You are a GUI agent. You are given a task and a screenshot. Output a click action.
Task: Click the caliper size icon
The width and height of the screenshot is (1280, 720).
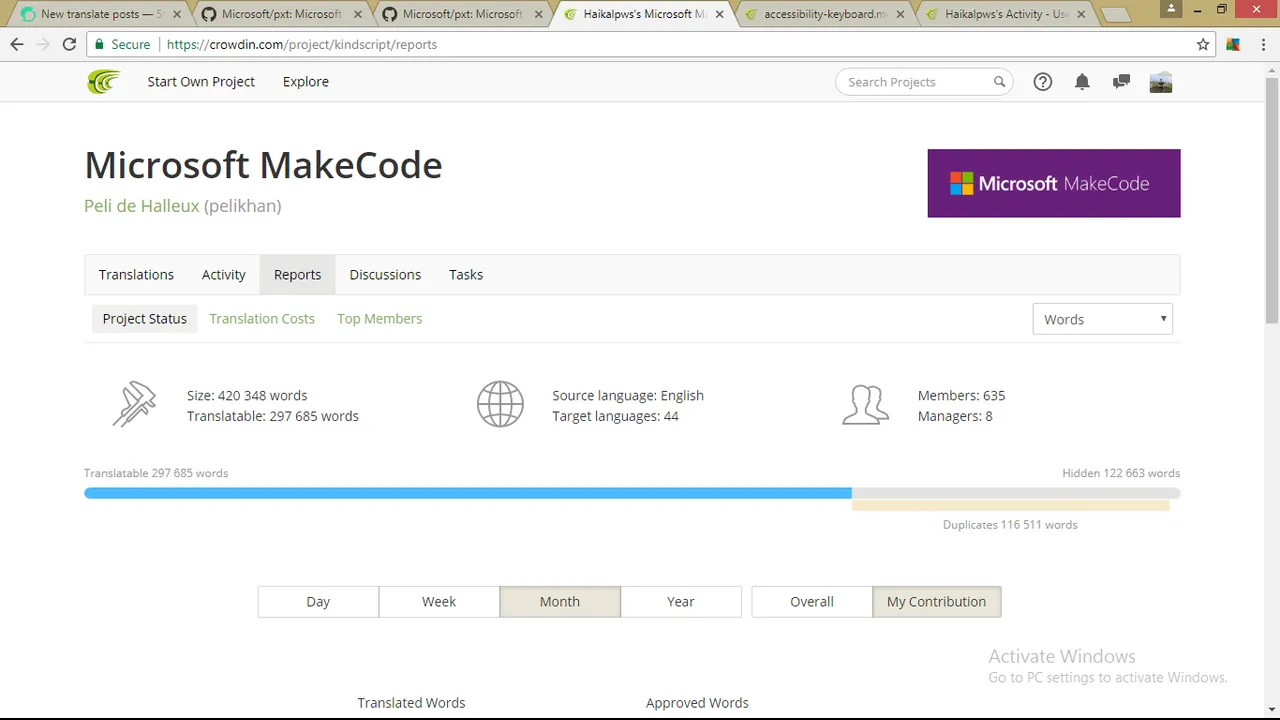click(x=134, y=405)
